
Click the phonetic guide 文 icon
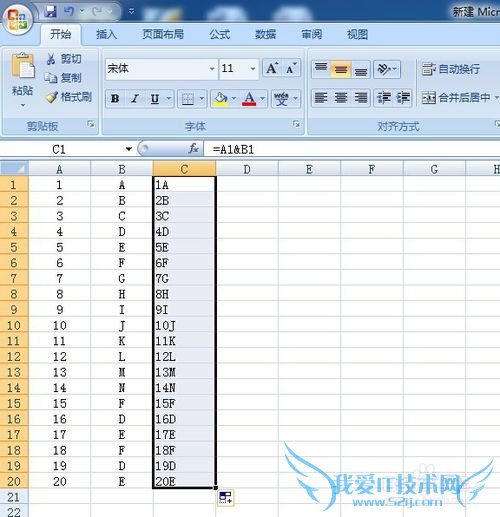click(x=281, y=99)
